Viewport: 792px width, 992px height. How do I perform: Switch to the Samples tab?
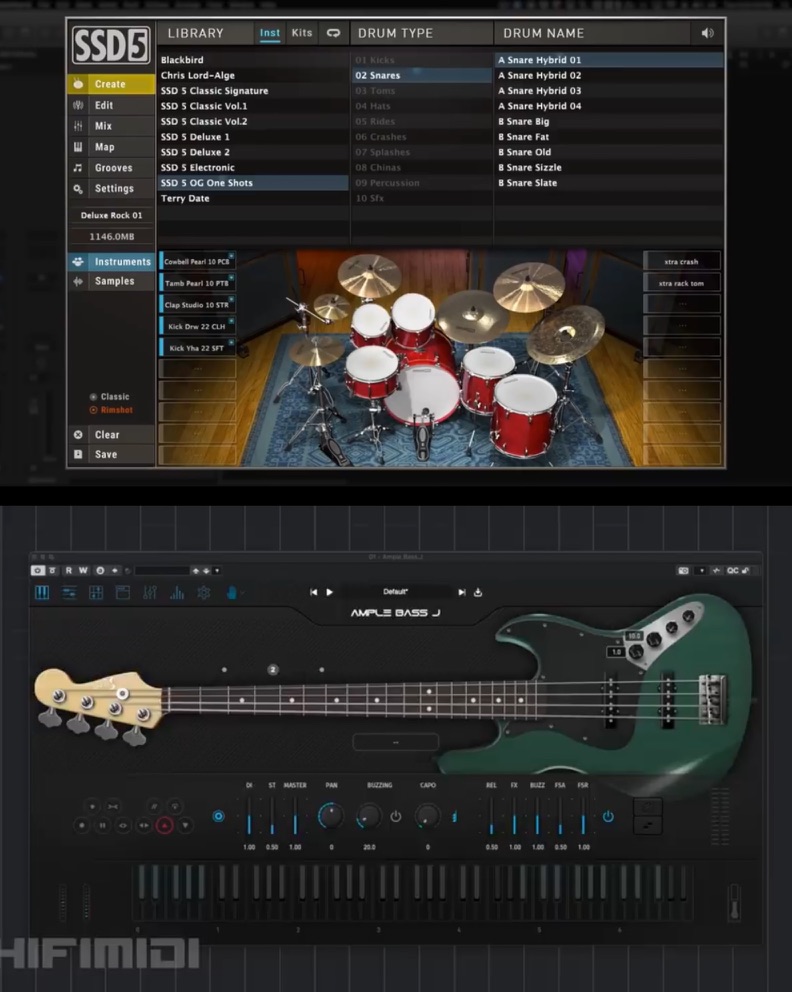point(113,282)
